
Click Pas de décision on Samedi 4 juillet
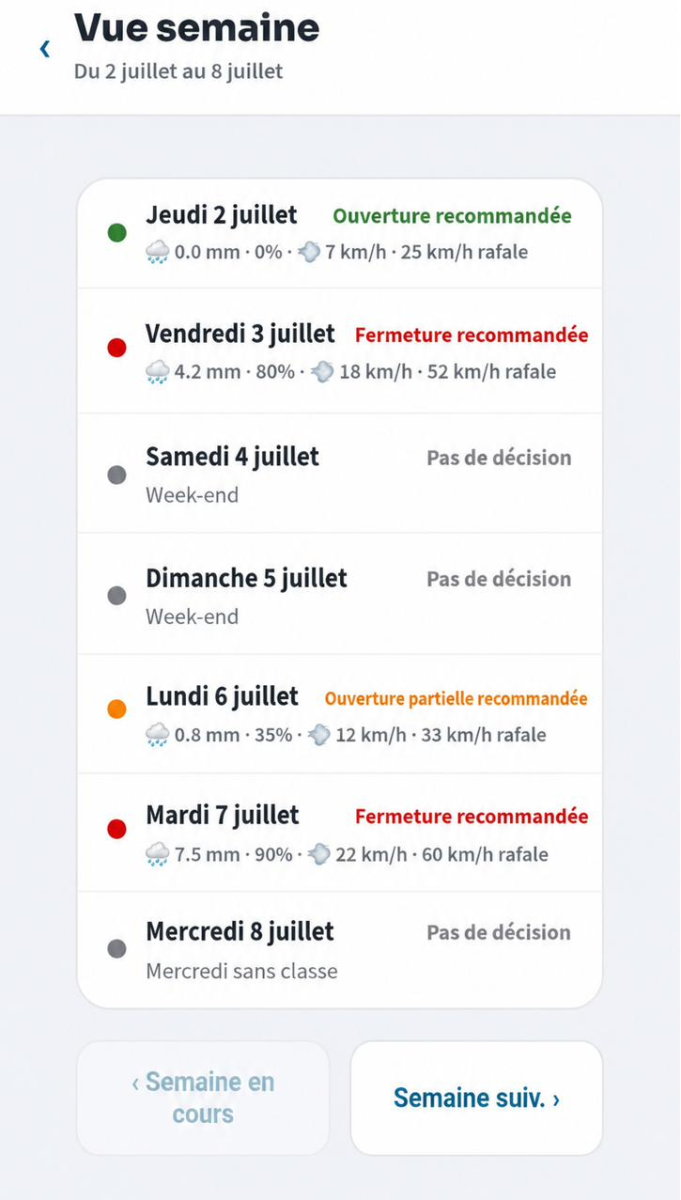pos(499,458)
